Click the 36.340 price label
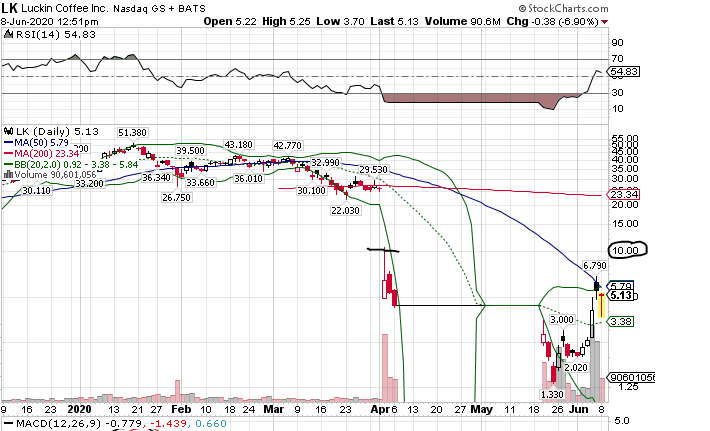This screenshot has width=710, height=431. click(x=156, y=177)
